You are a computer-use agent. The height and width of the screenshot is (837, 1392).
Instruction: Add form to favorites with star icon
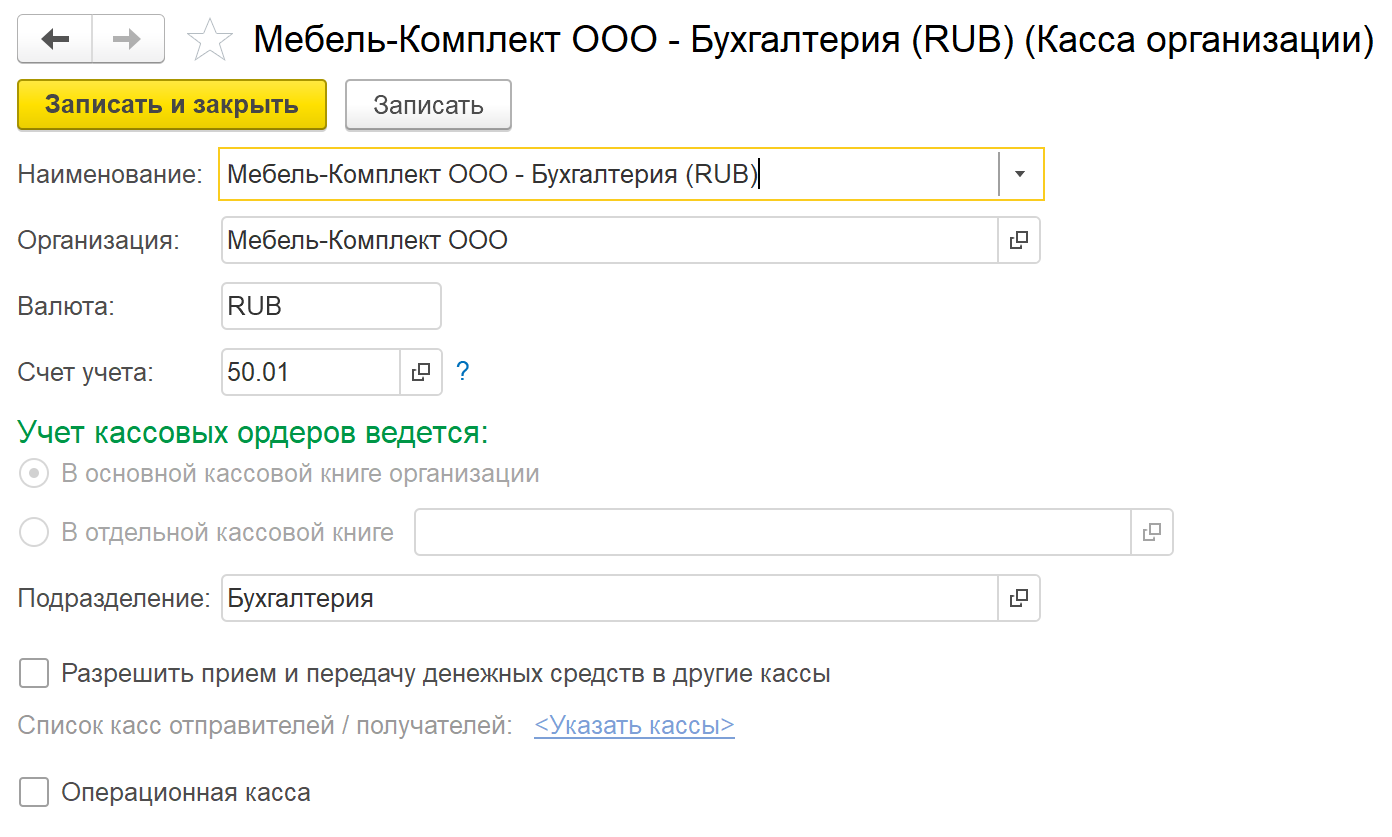click(x=210, y=41)
